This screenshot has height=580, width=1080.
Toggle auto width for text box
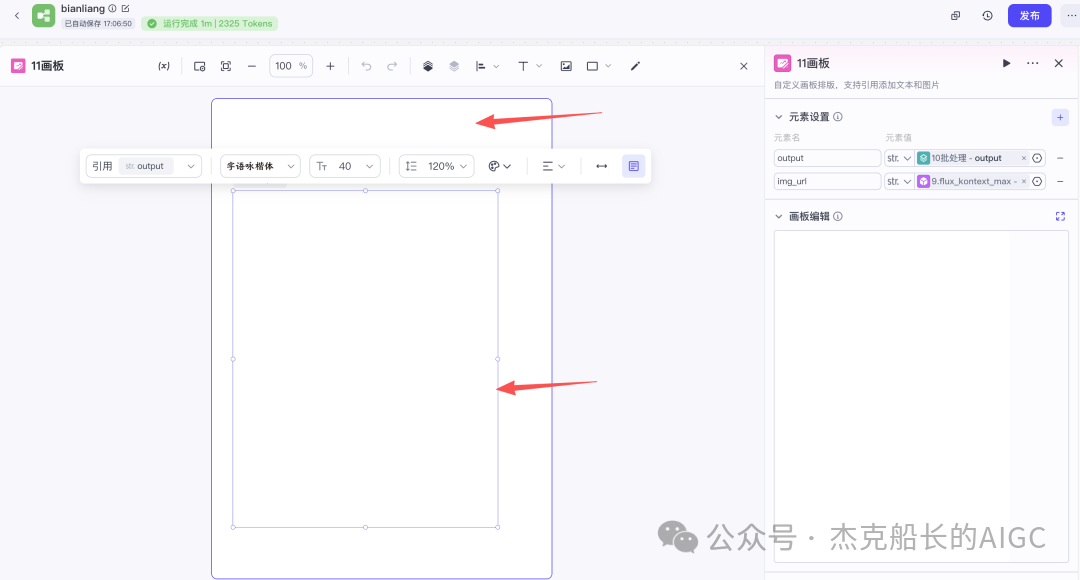(x=601, y=166)
